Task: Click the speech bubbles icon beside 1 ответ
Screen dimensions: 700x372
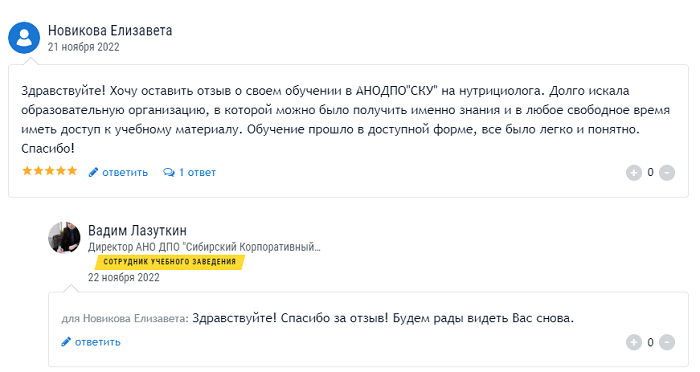Action: click(169, 172)
